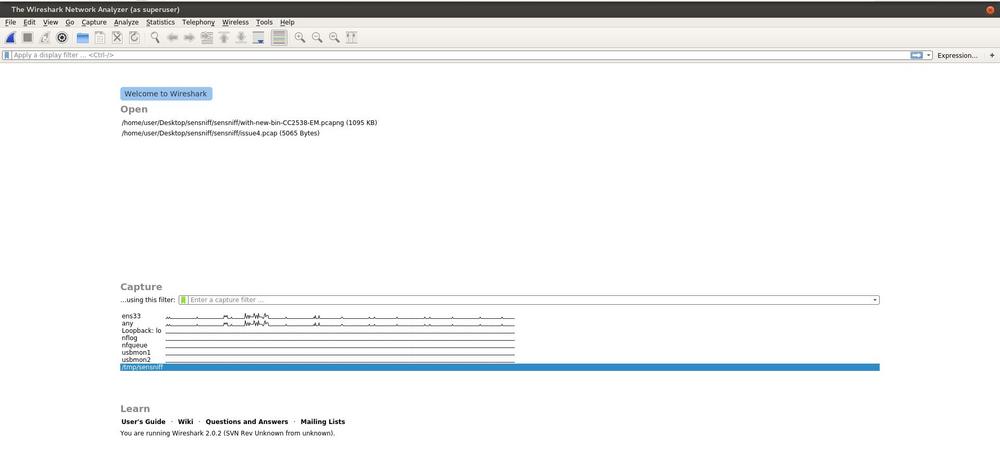1000x461 pixels.
Task: Select the highlighted /tmp/sensniff interface
Action: [x=499, y=367]
